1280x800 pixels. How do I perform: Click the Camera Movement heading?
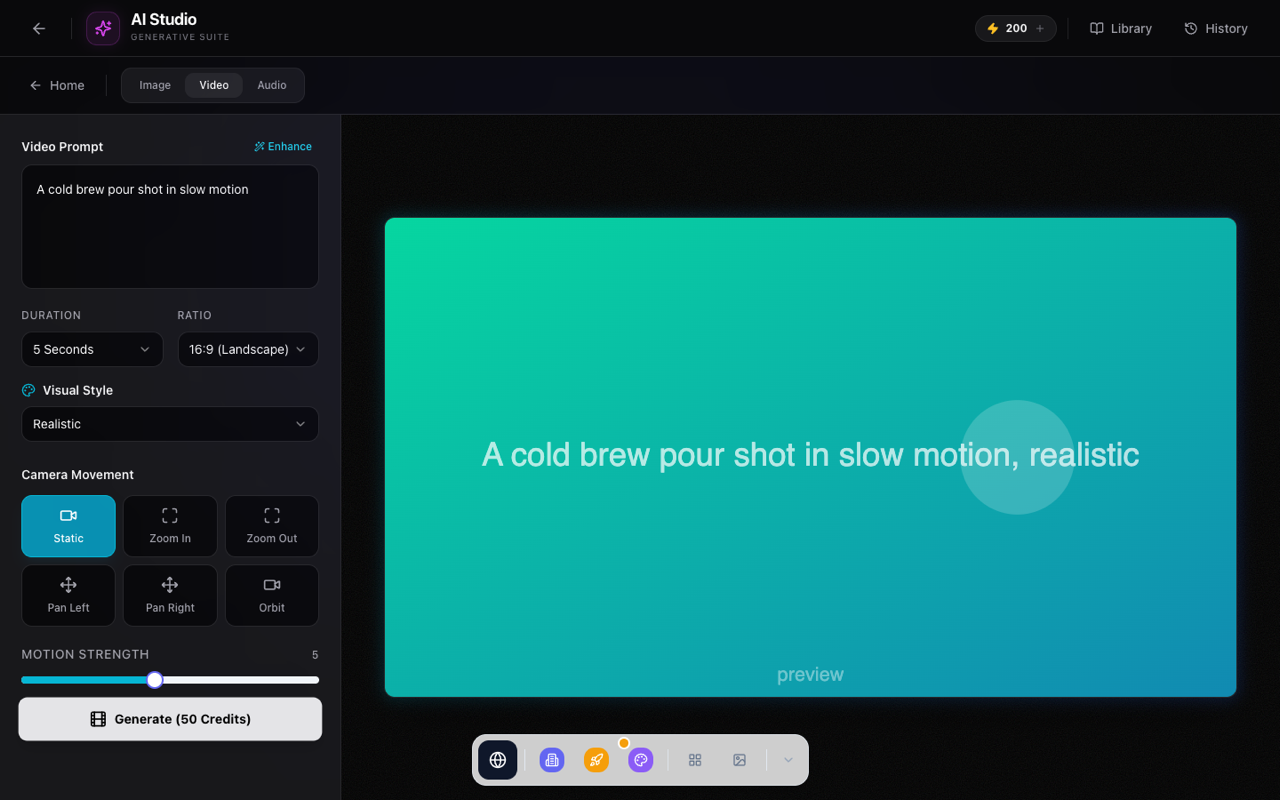pyautogui.click(x=78, y=475)
